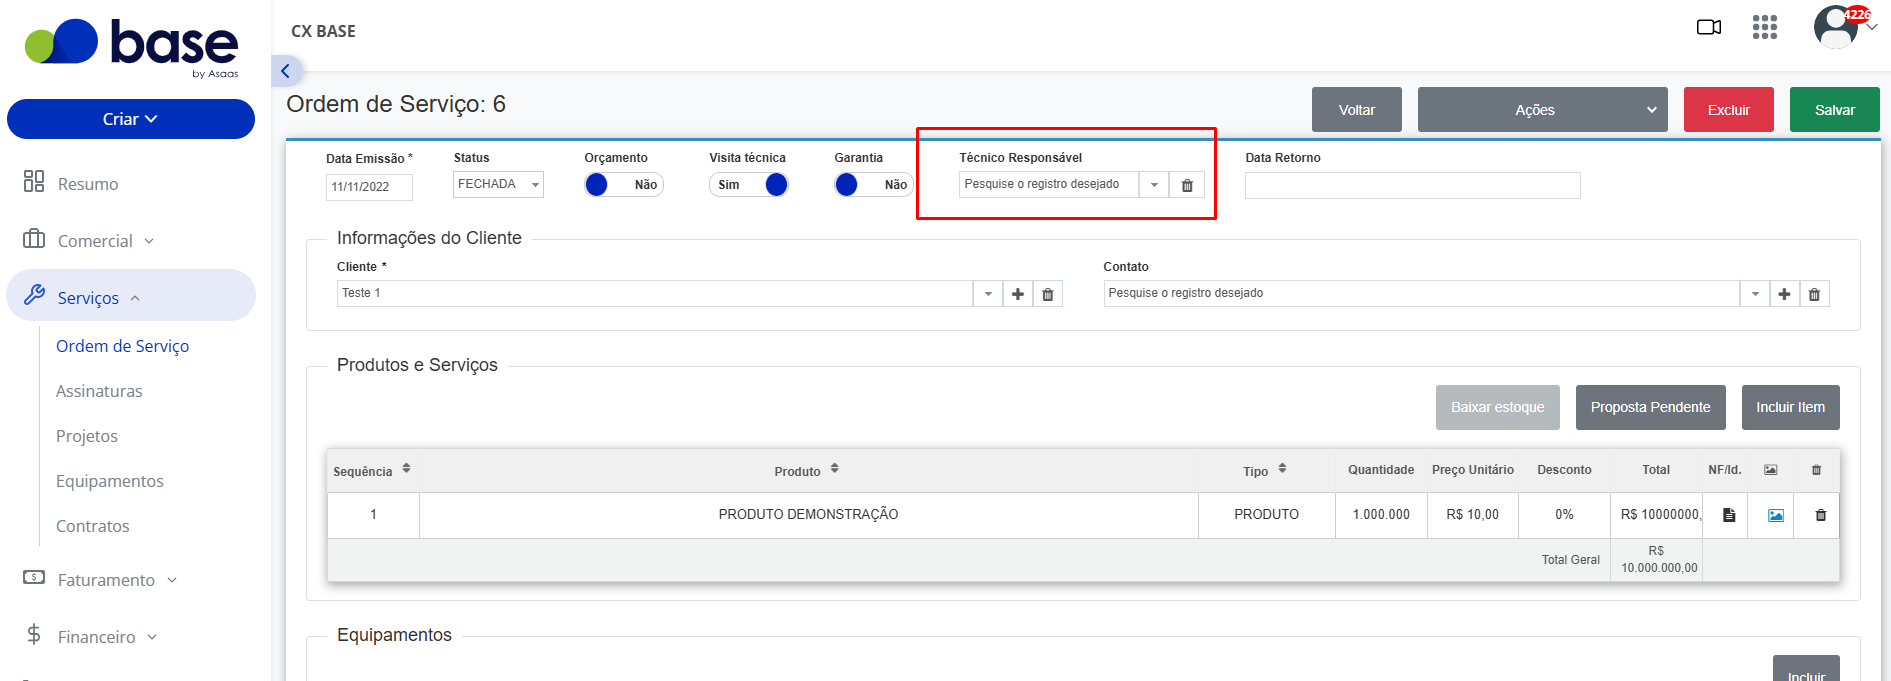Expand the Cliente dropdown arrow
The width and height of the screenshot is (1891, 681).
[988, 294]
